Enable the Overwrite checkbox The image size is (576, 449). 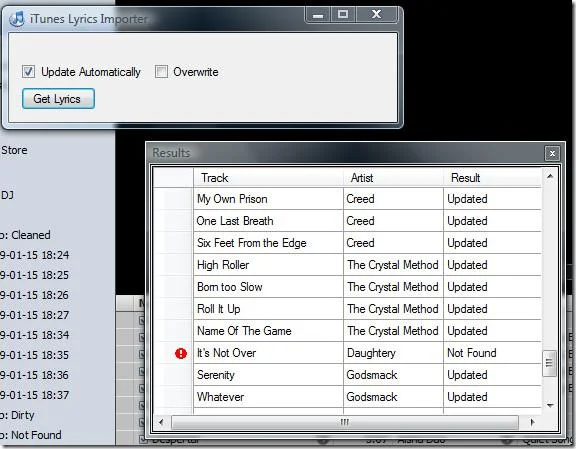pyautogui.click(x=161, y=72)
